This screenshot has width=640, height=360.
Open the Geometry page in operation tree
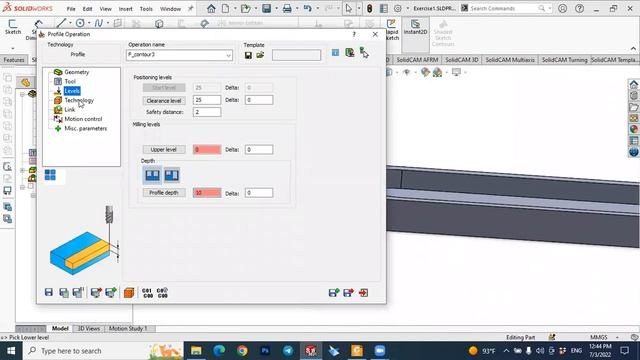(76, 72)
